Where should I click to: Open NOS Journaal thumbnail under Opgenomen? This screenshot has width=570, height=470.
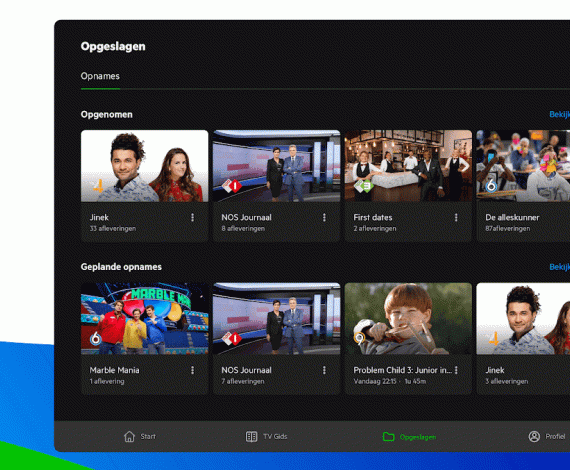point(277,166)
